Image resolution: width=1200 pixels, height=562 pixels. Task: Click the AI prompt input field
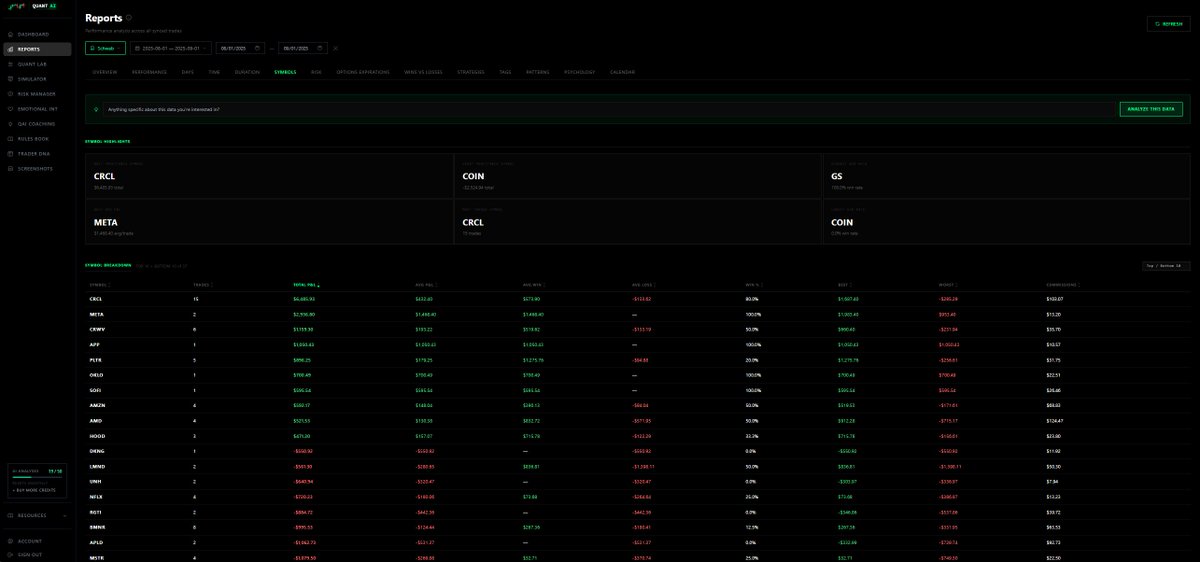tap(610, 109)
